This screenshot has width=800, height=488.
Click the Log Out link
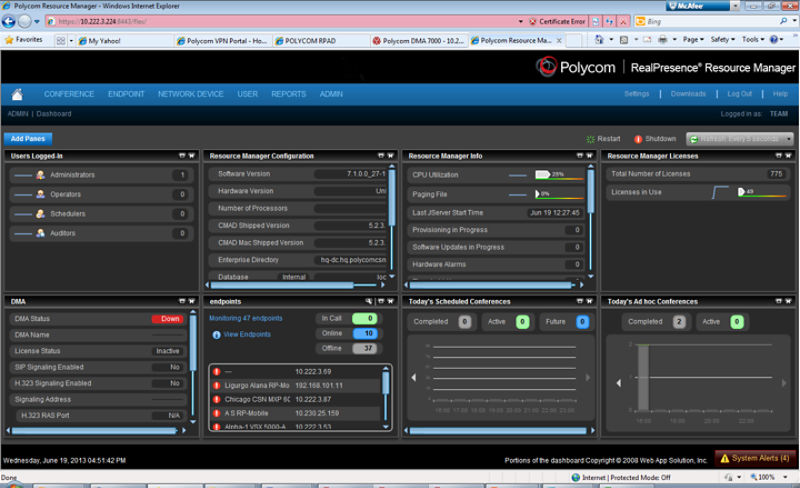tap(740, 94)
